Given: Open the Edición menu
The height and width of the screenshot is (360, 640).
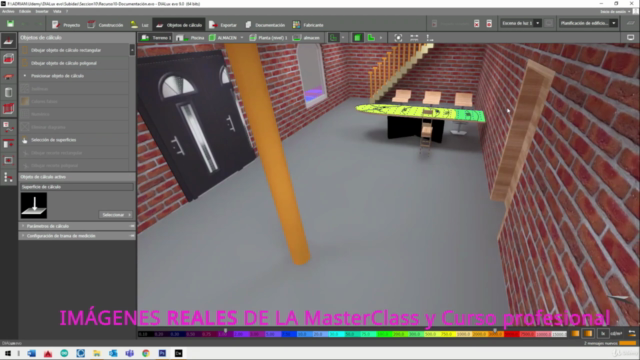Looking at the screenshot, I should pyautogui.click(x=25, y=11).
